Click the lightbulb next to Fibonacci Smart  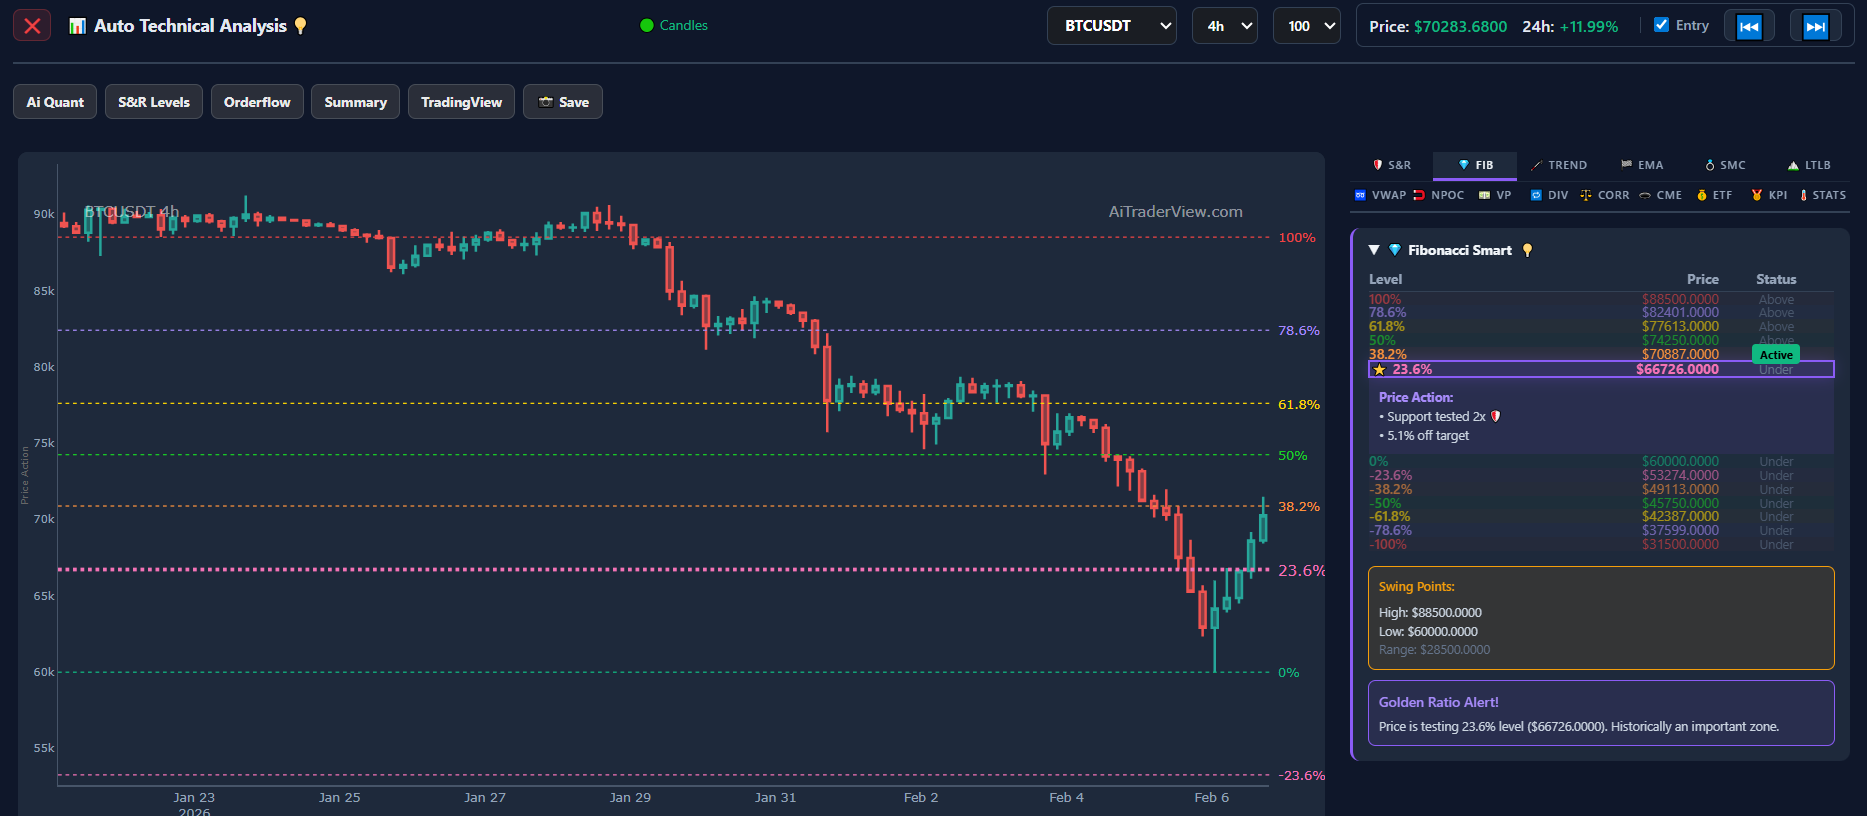click(x=1527, y=250)
